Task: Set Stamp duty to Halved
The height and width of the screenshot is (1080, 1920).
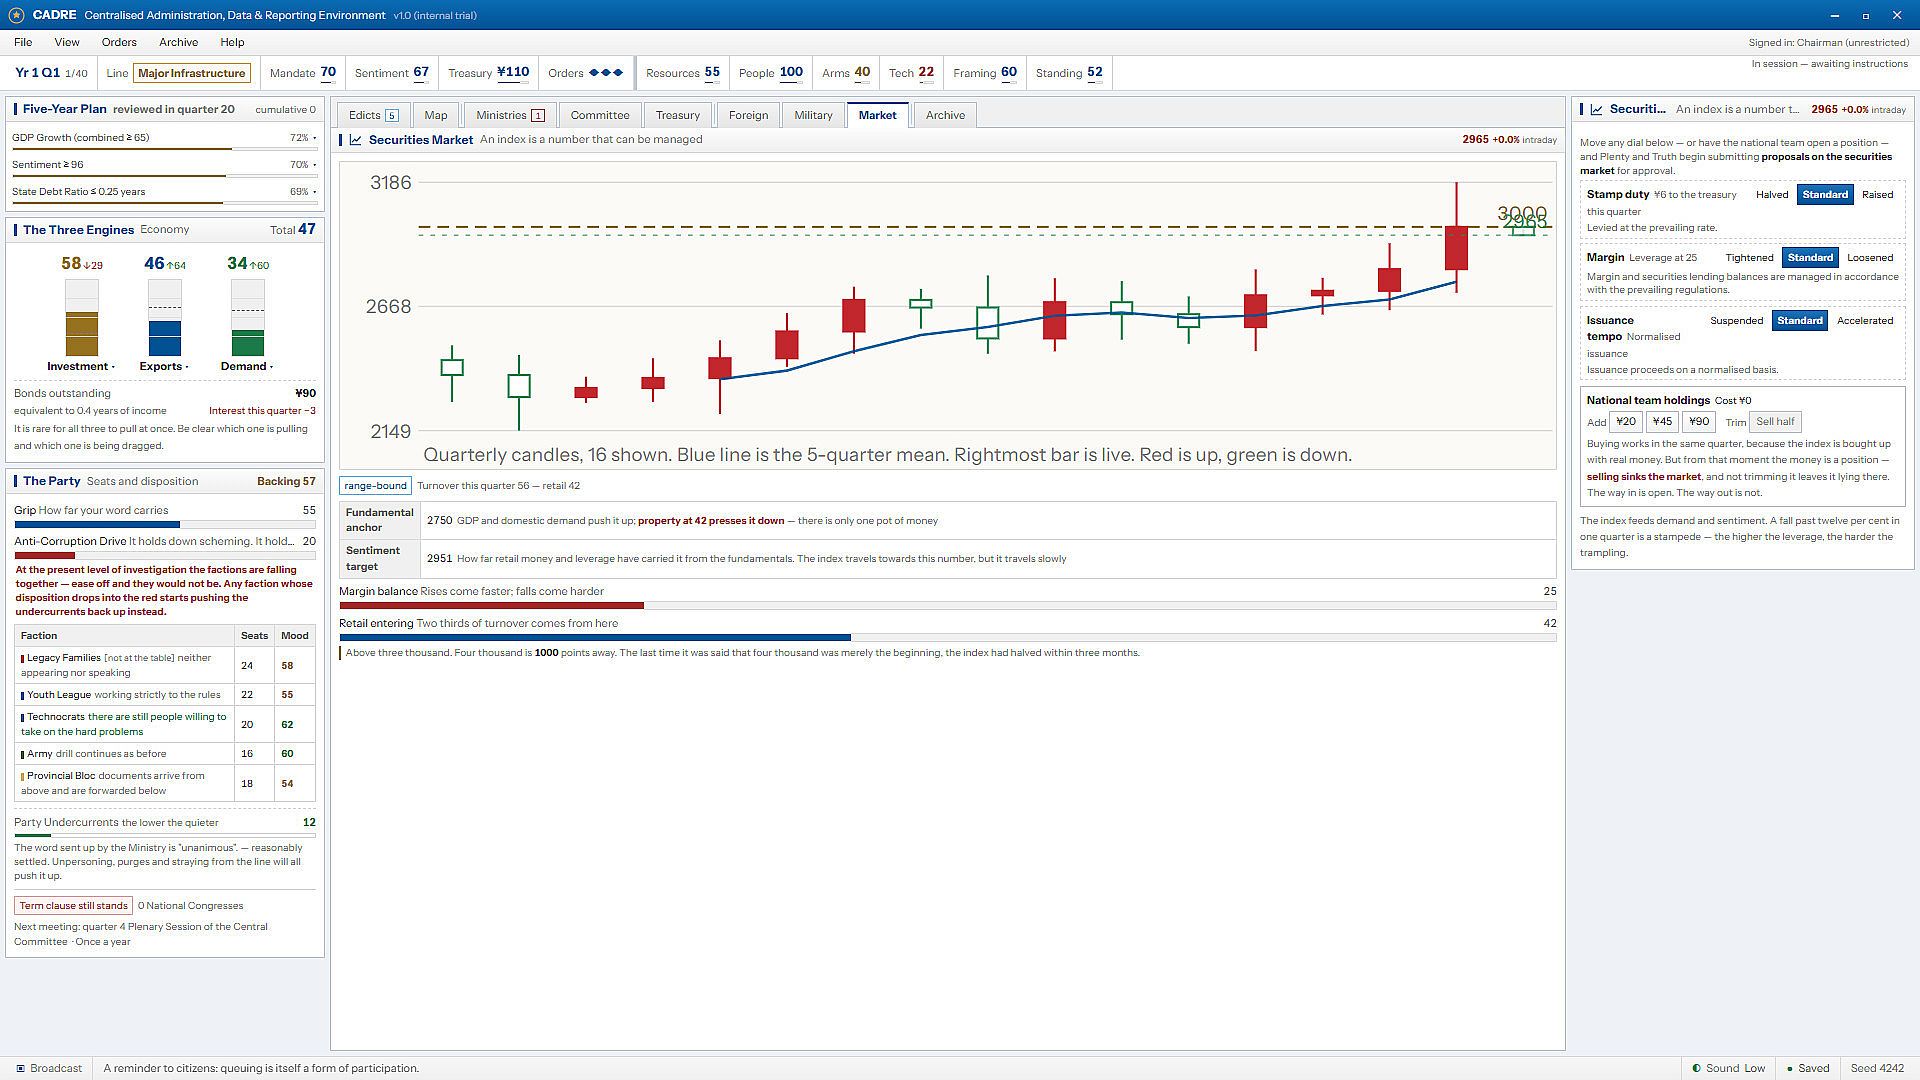Action: pyautogui.click(x=1771, y=195)
